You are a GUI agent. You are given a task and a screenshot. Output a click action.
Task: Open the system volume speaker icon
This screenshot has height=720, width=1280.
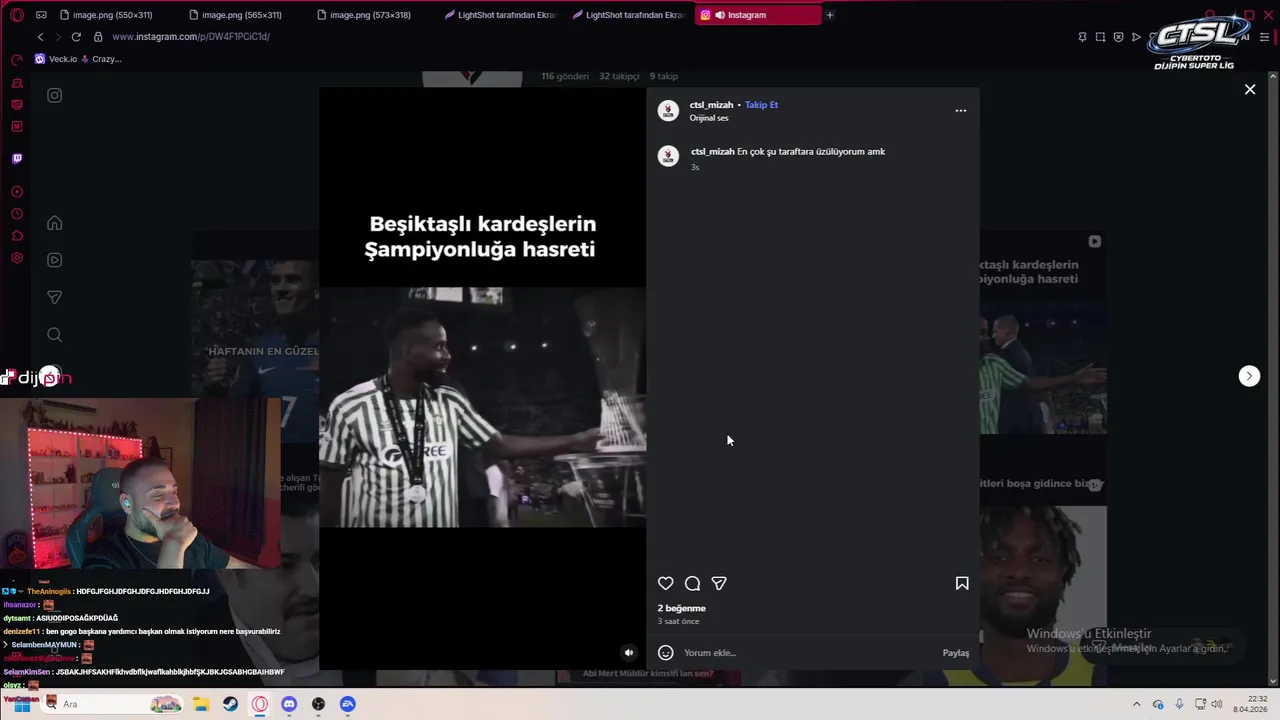(1217, 704)
